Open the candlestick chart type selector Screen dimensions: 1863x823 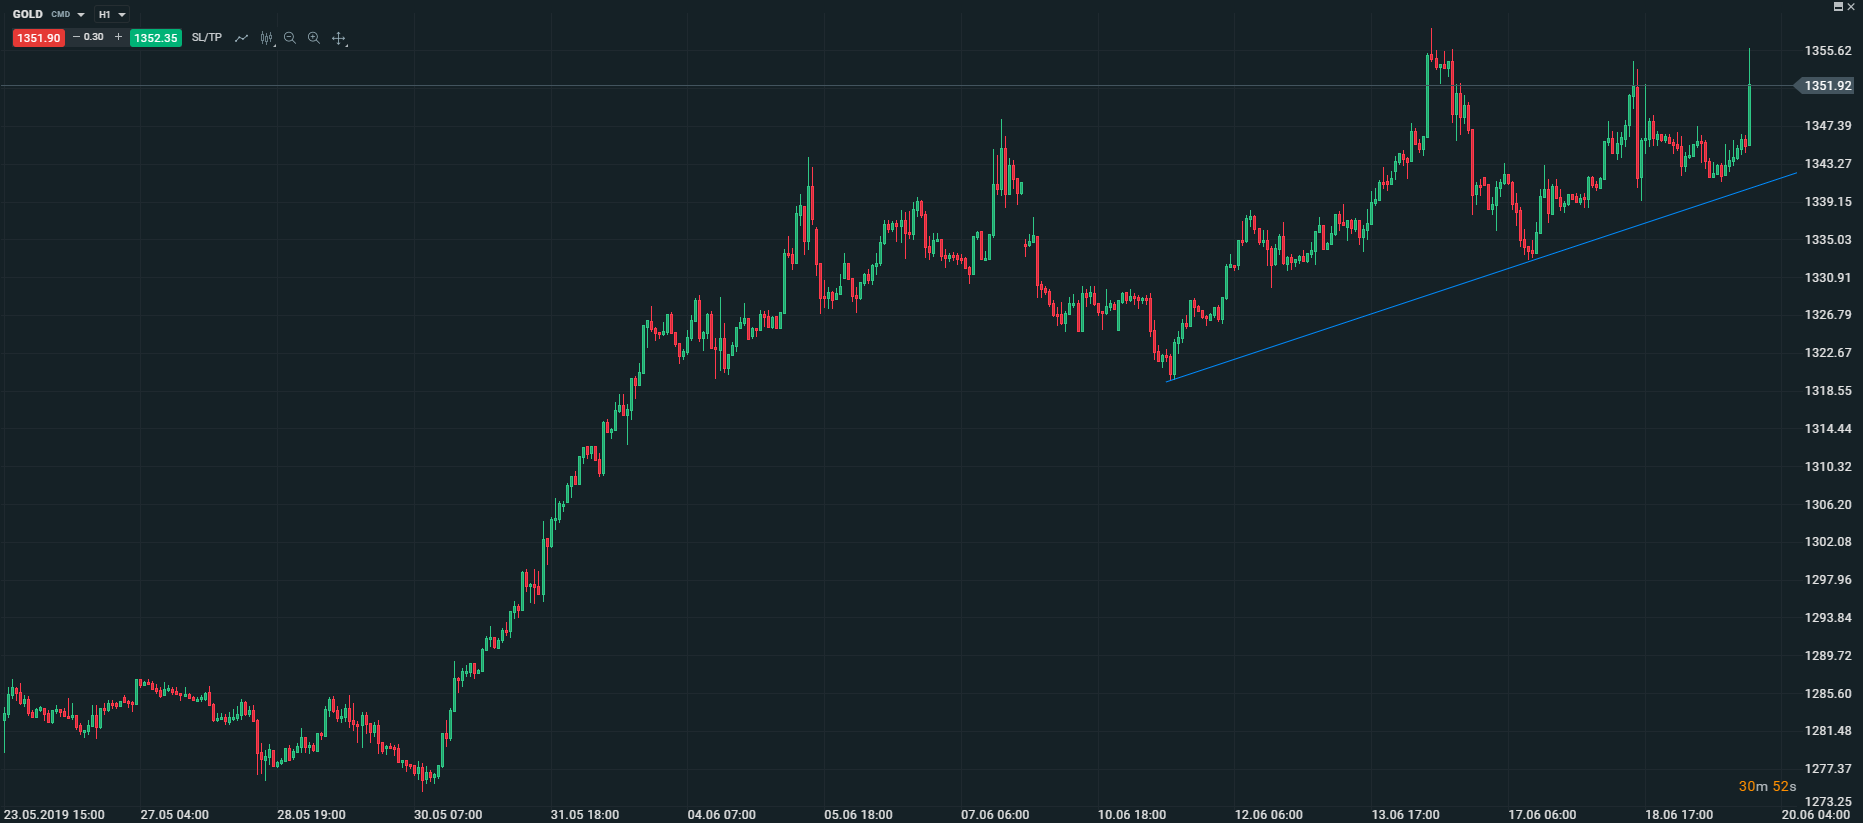(267, 38)
